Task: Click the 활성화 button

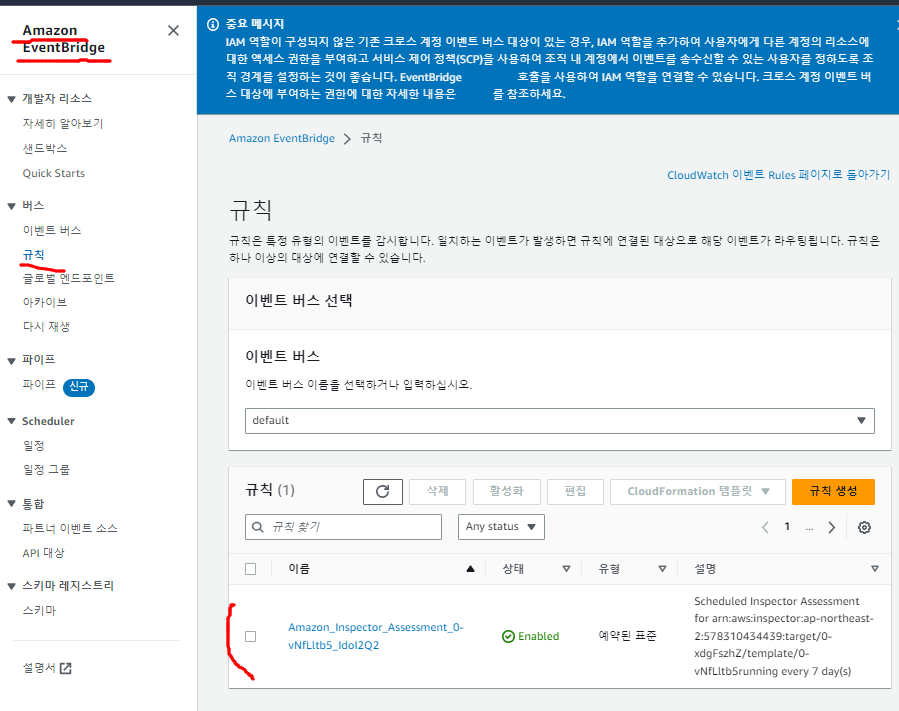Action: click(506, 492)
